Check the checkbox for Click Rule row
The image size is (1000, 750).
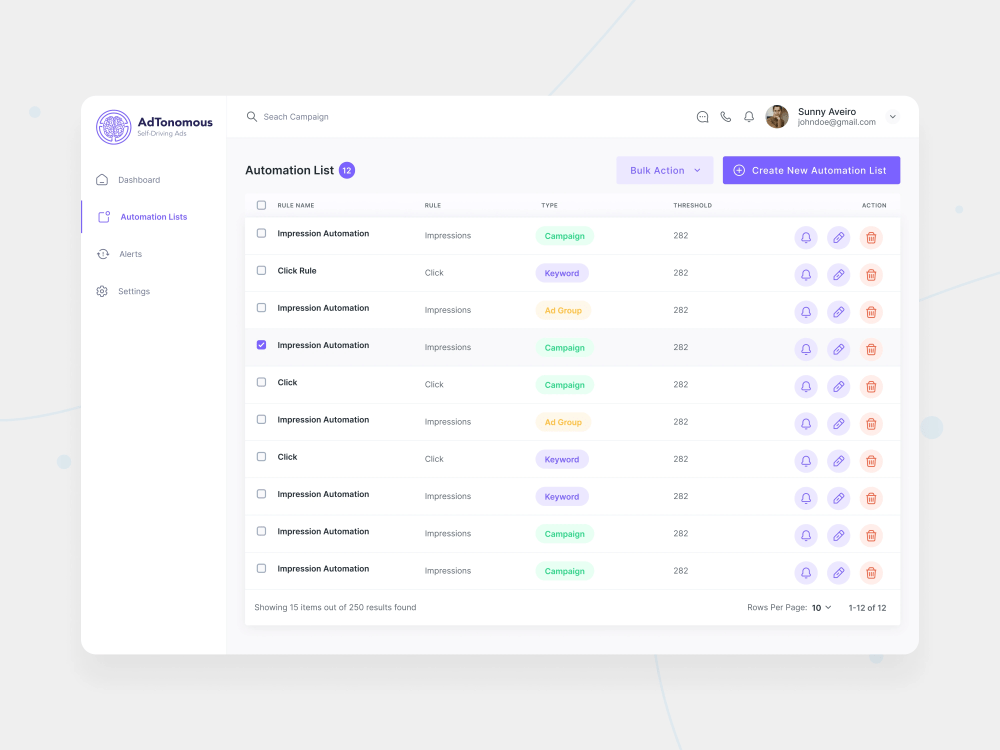261,270
